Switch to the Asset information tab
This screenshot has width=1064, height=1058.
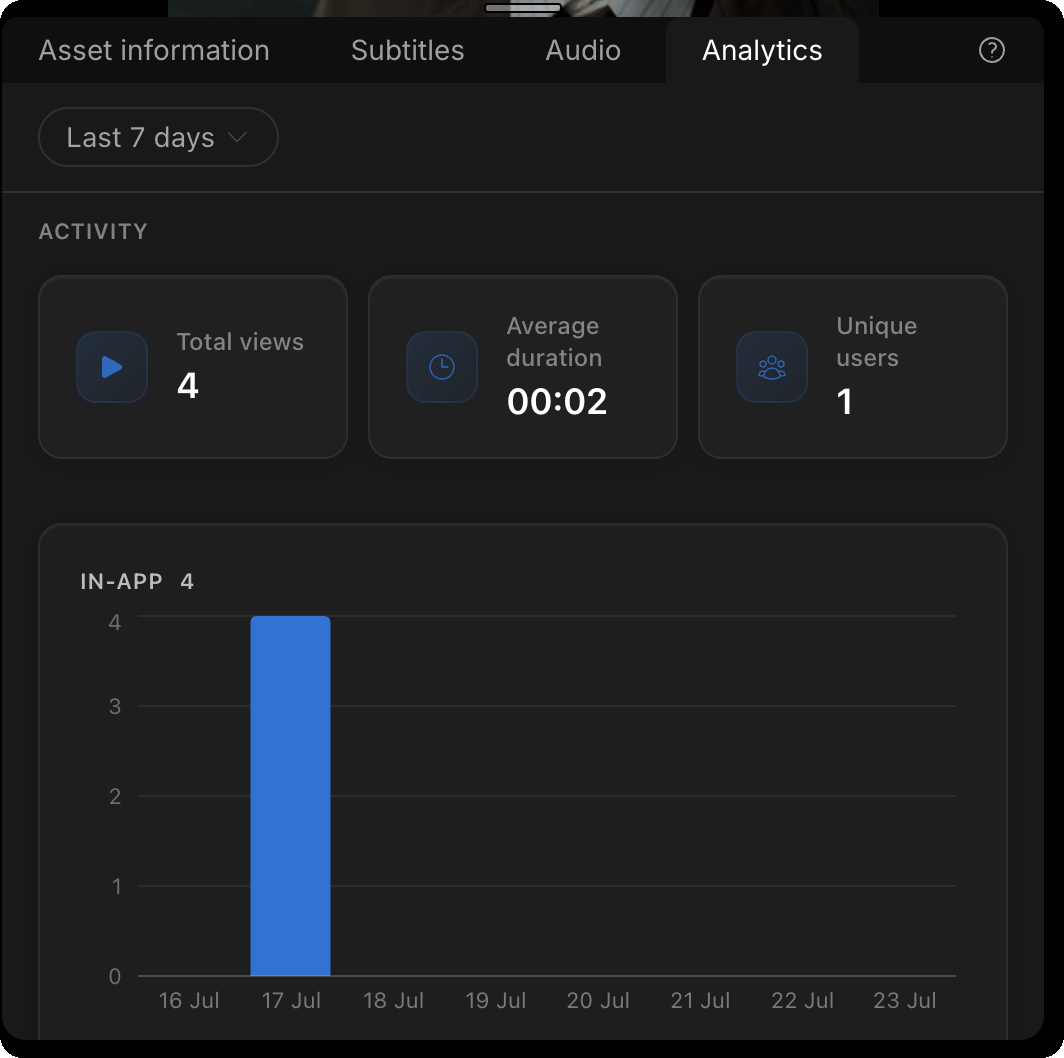[x=154, y=51]
